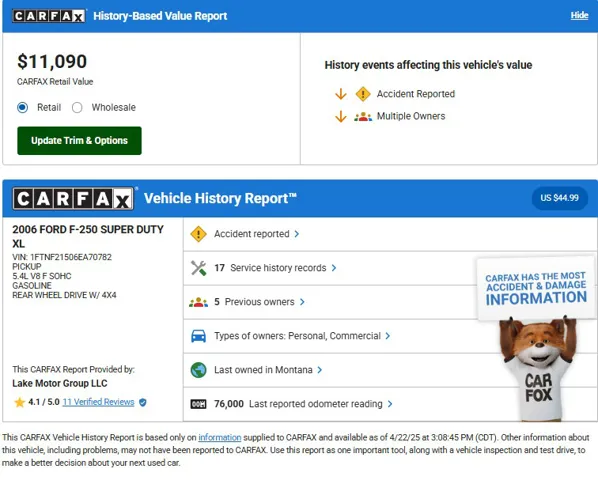Expand the Last reported odometer reading chevron
This screenshot has height=480, width=598.
pos(390,404)
